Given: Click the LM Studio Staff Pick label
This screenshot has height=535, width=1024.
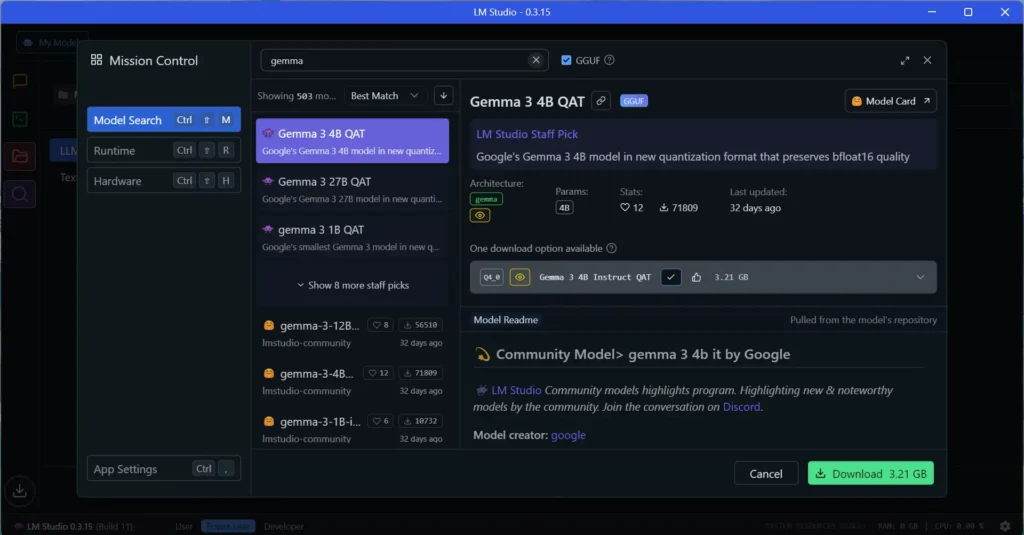Looking at the screenshot, I should (x=527, y=134).
